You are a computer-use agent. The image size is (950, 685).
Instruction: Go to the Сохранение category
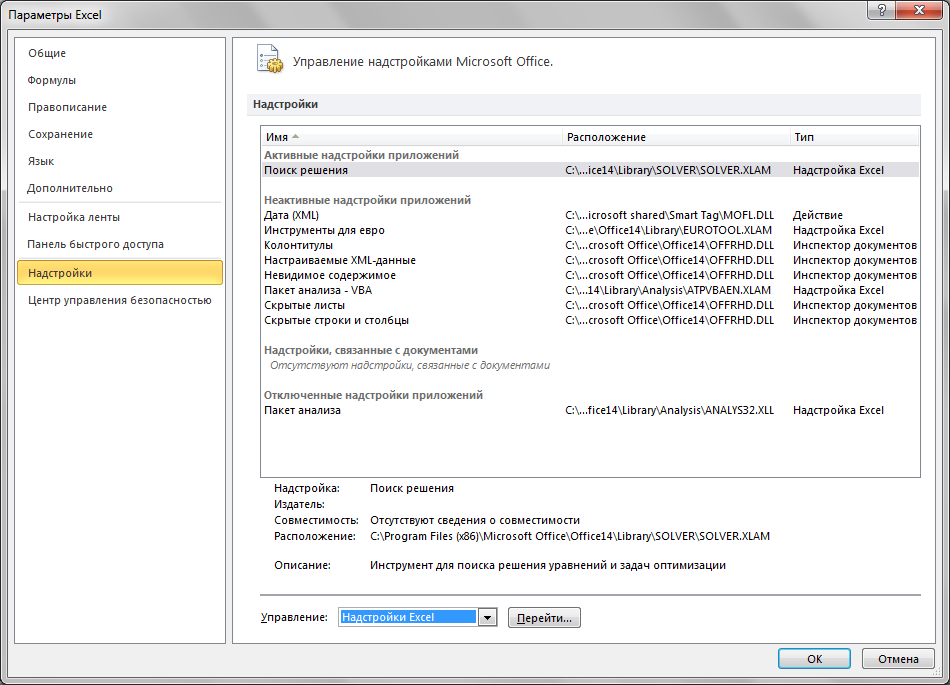60,134
